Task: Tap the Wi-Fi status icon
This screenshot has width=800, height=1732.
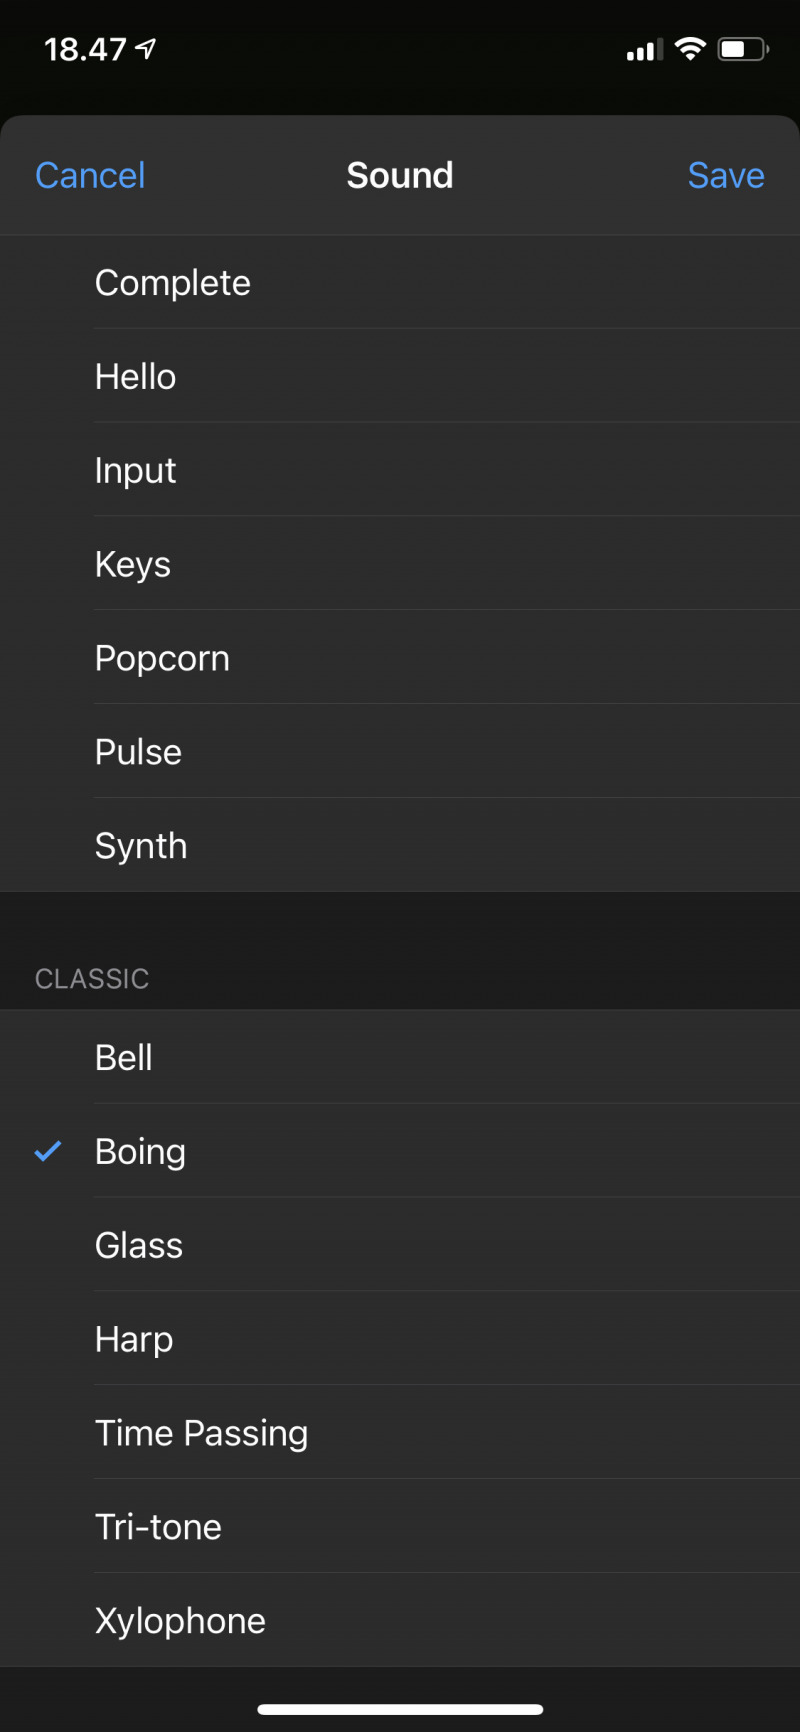Action: point(690,48)
